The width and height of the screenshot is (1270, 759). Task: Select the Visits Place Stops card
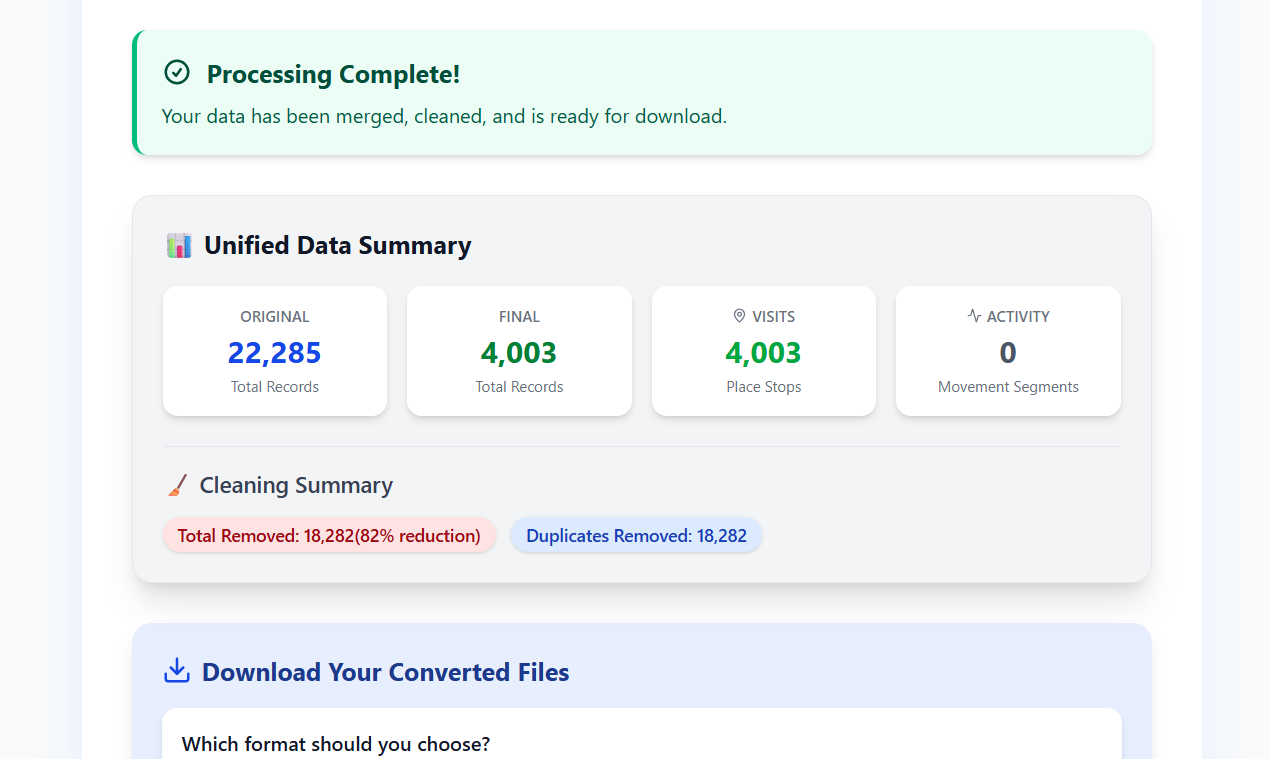763,351
